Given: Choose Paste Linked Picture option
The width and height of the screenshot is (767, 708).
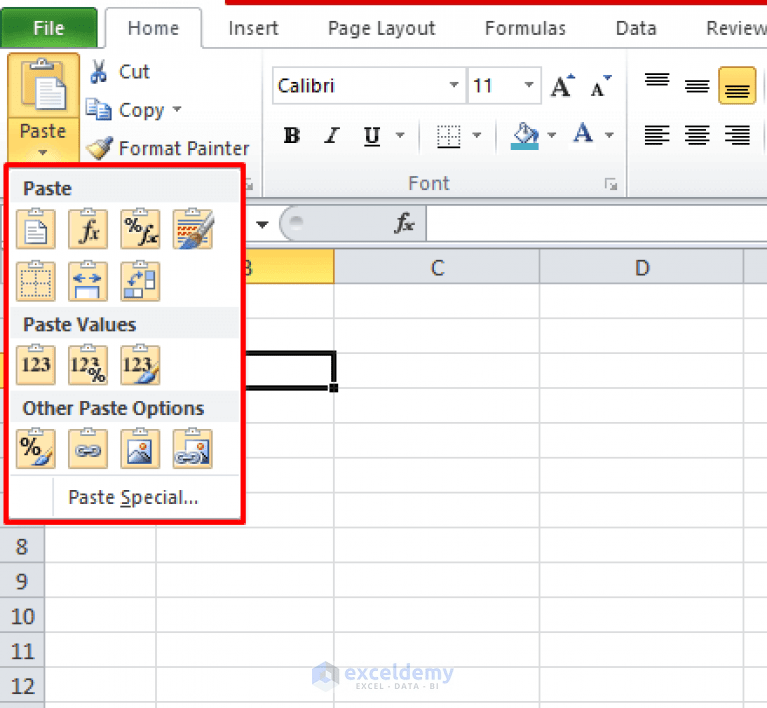Looking at the screenshot, I should coord(193,448).
